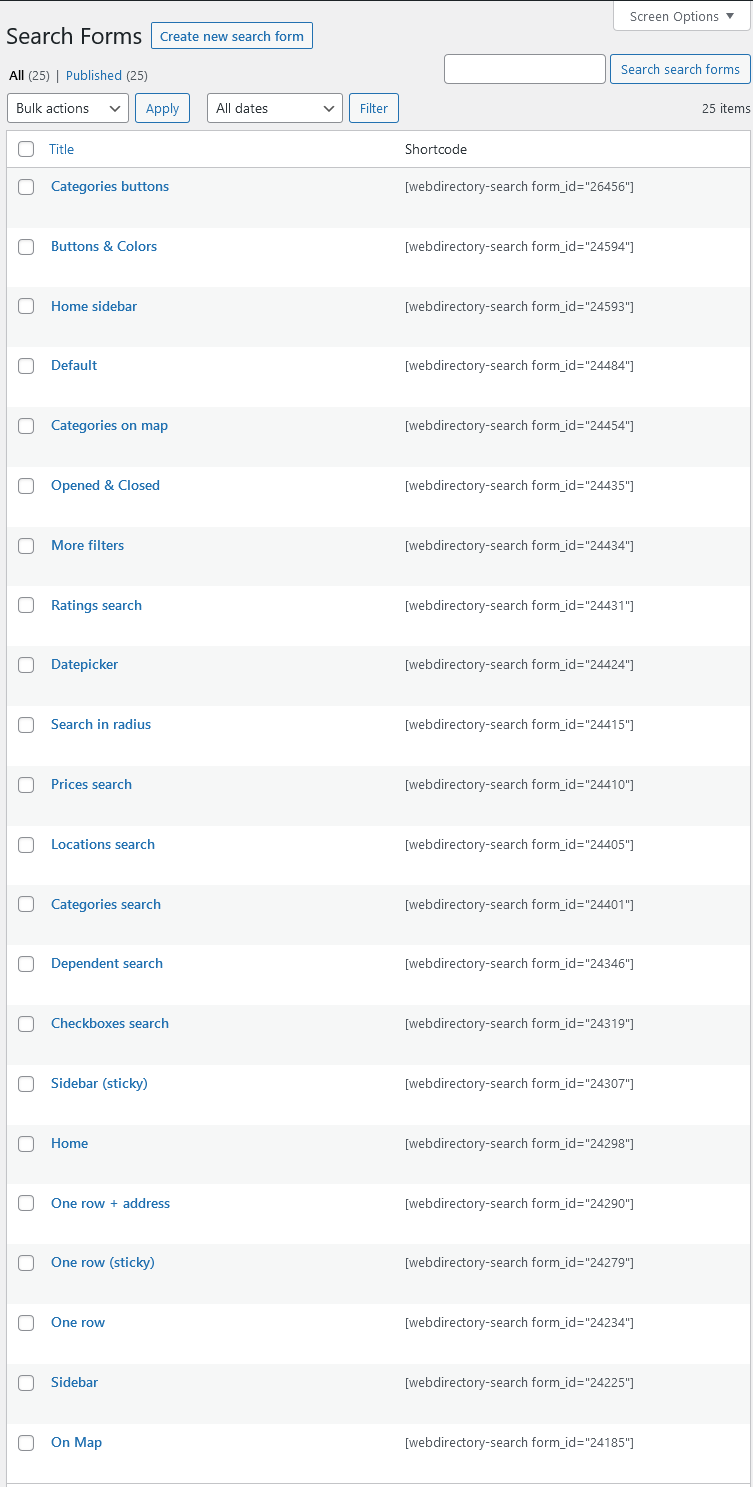This screenshot has height=1487, width=753.
Task: Expand the Bulk actions dropdown
Action: click(68, 108)
